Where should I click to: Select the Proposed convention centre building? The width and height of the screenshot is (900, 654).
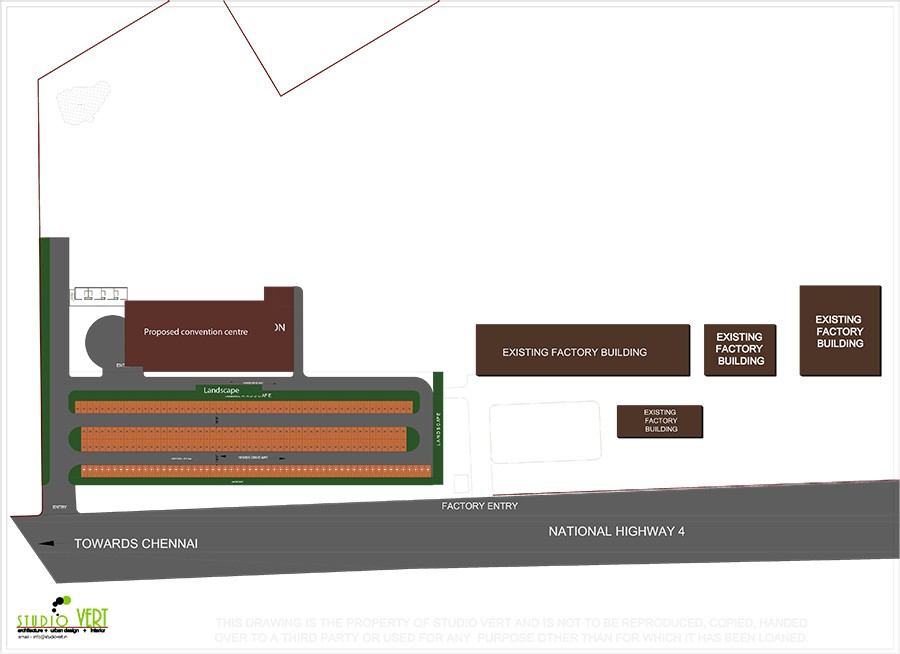pos(209,331)
